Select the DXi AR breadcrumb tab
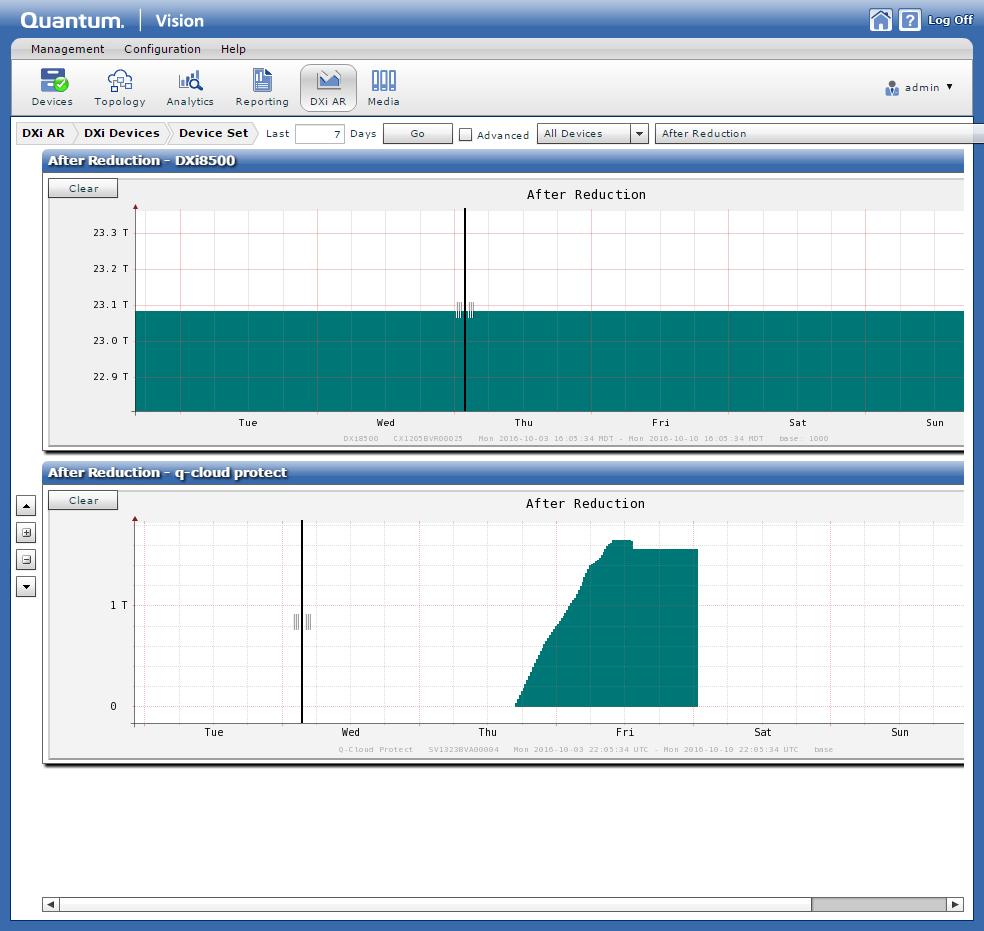Viewport: 984px width, 931px height. click(44, 133)
